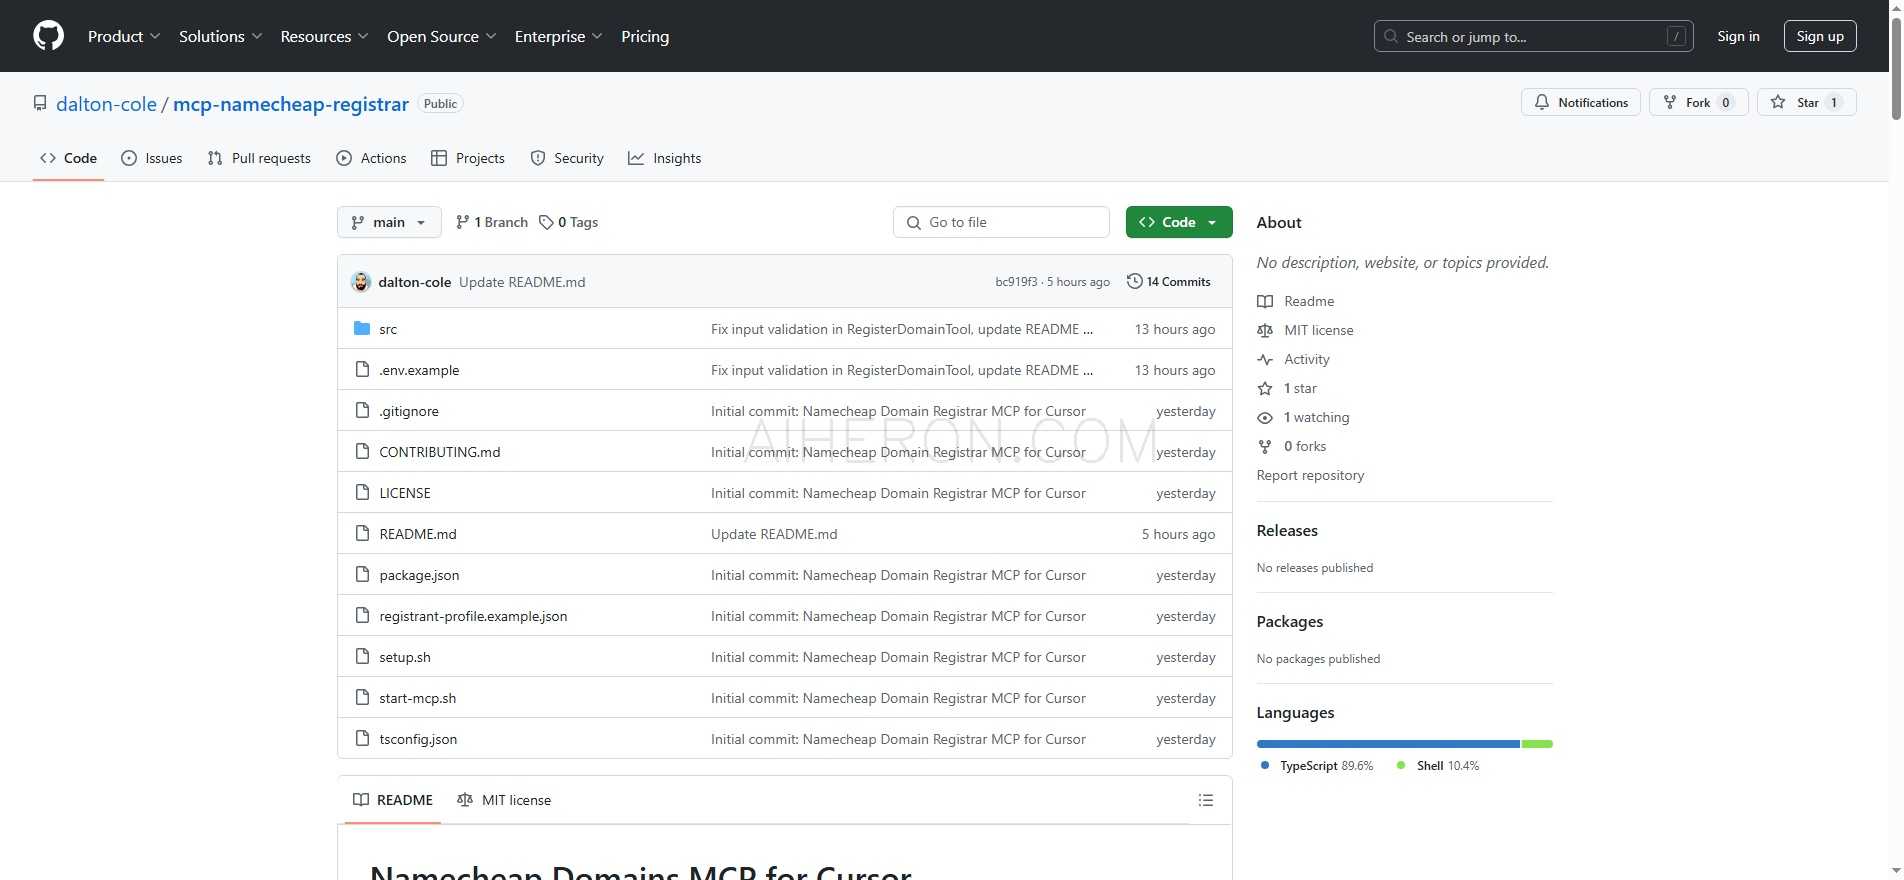Click the Sign up button
Image resolution: width=1904 pixels, height=880 pixels.
click(1820, 36)
